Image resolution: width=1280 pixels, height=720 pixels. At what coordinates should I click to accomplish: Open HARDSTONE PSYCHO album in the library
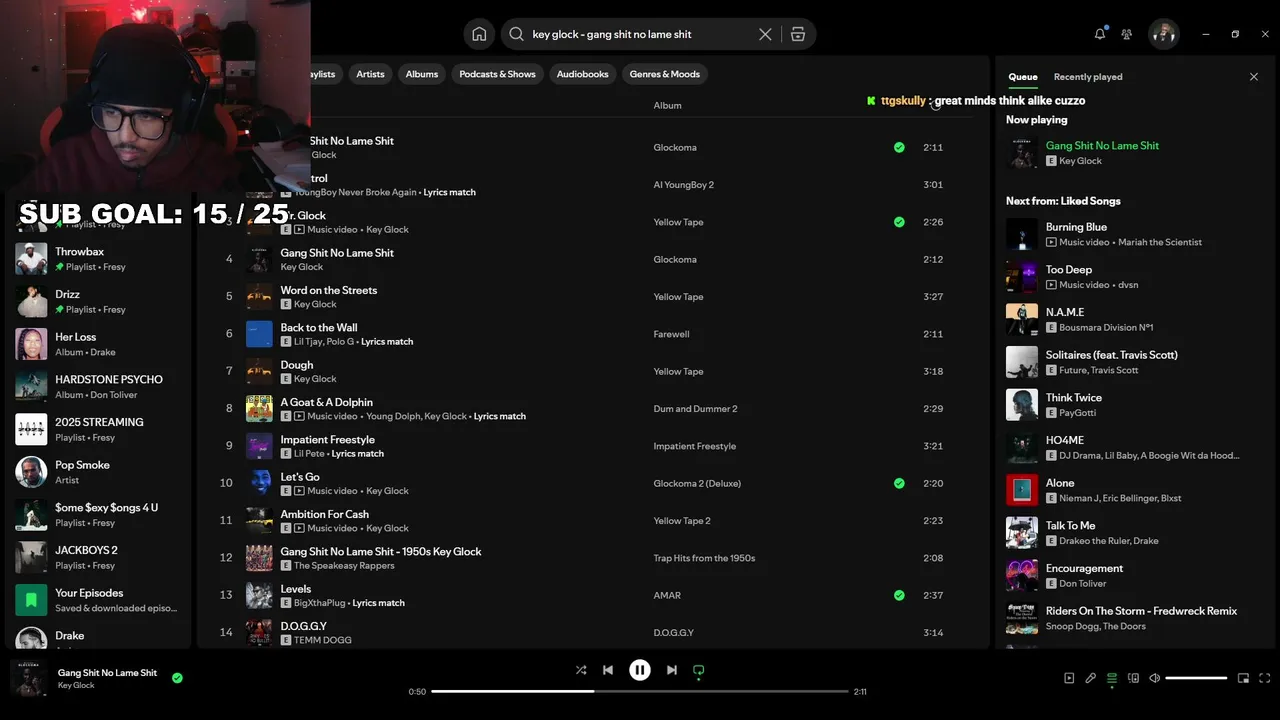97,387
